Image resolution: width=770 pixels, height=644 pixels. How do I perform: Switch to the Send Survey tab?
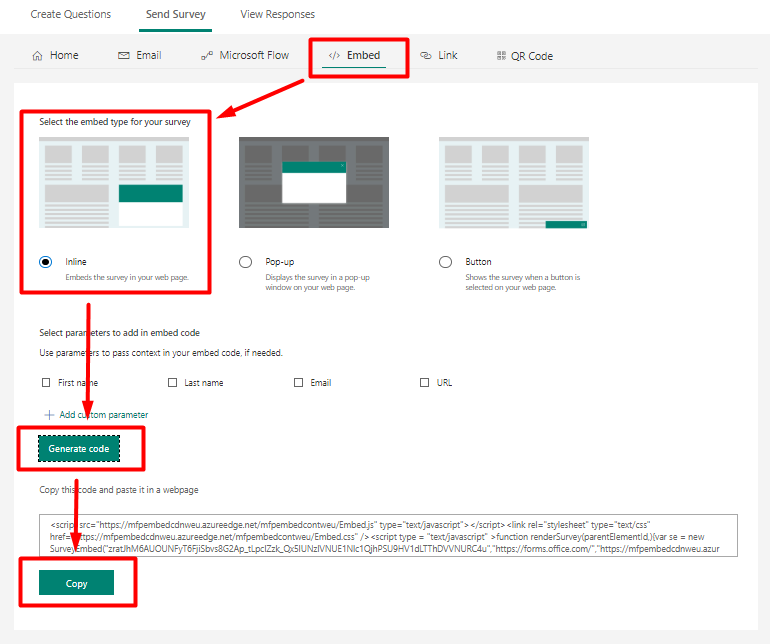tap(175, 14)
